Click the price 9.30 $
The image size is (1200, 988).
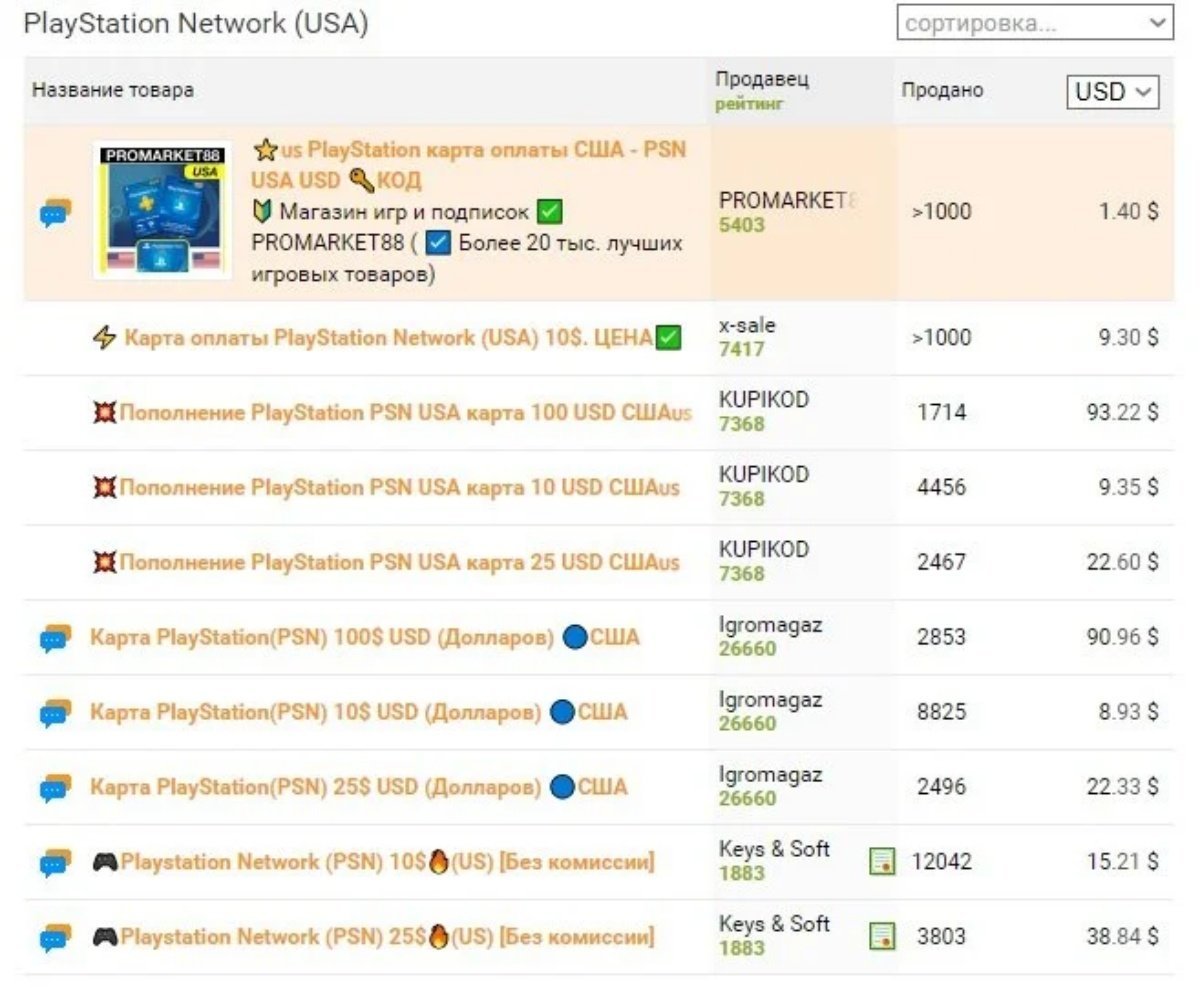tap(1129, 337)
